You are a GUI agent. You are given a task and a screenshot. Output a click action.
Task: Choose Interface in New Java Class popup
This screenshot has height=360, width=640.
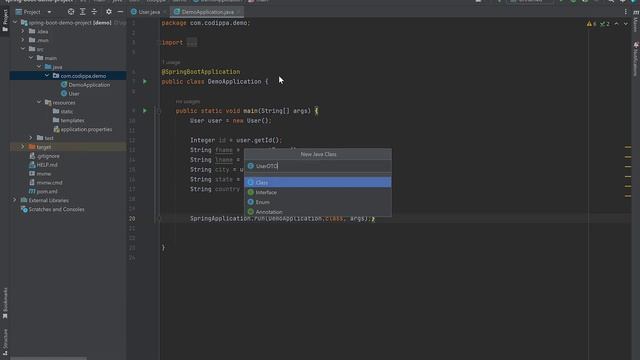coord(318,192)
